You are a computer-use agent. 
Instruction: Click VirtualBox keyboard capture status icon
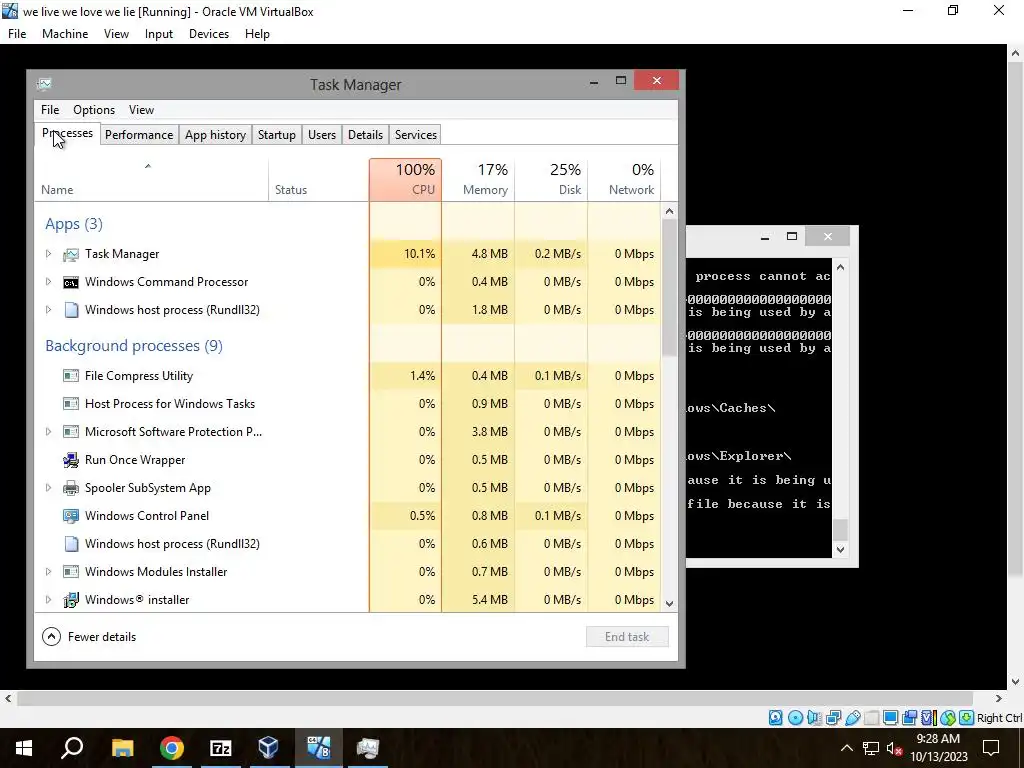(x=967, y=718)
